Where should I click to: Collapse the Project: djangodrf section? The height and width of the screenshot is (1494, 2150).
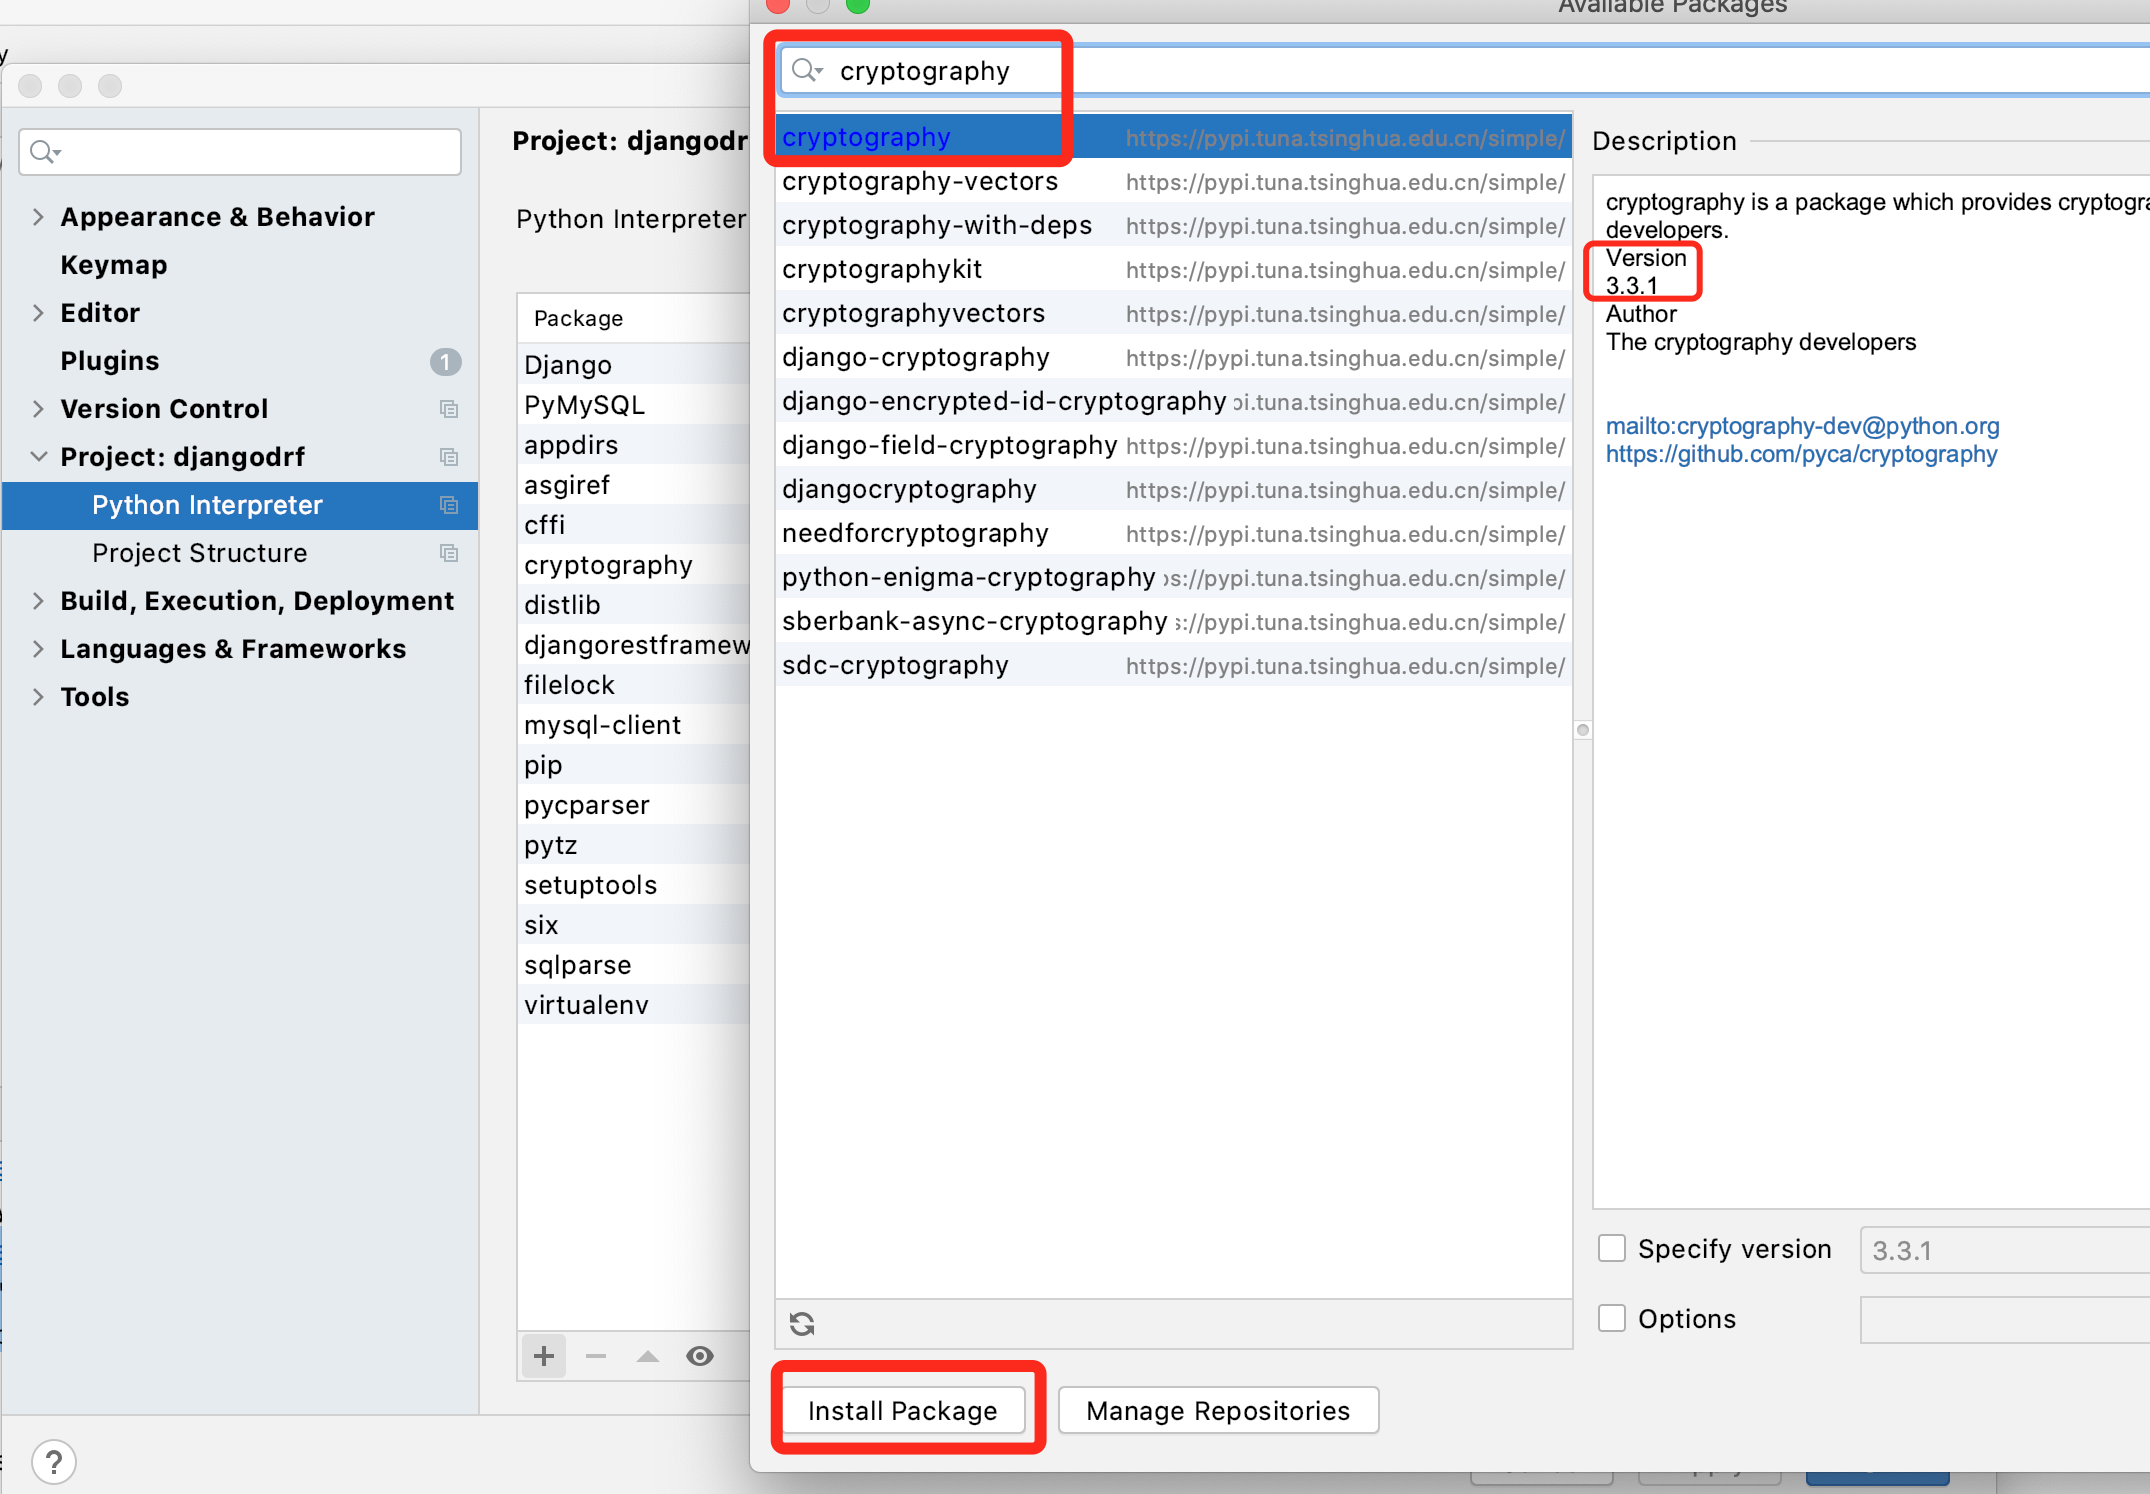pyautogui.click(x=38, y=456)
